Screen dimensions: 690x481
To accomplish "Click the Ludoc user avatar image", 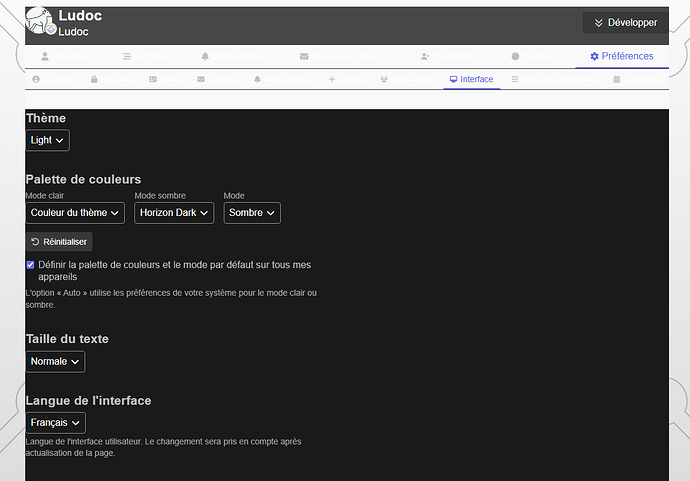I will 39,20.
